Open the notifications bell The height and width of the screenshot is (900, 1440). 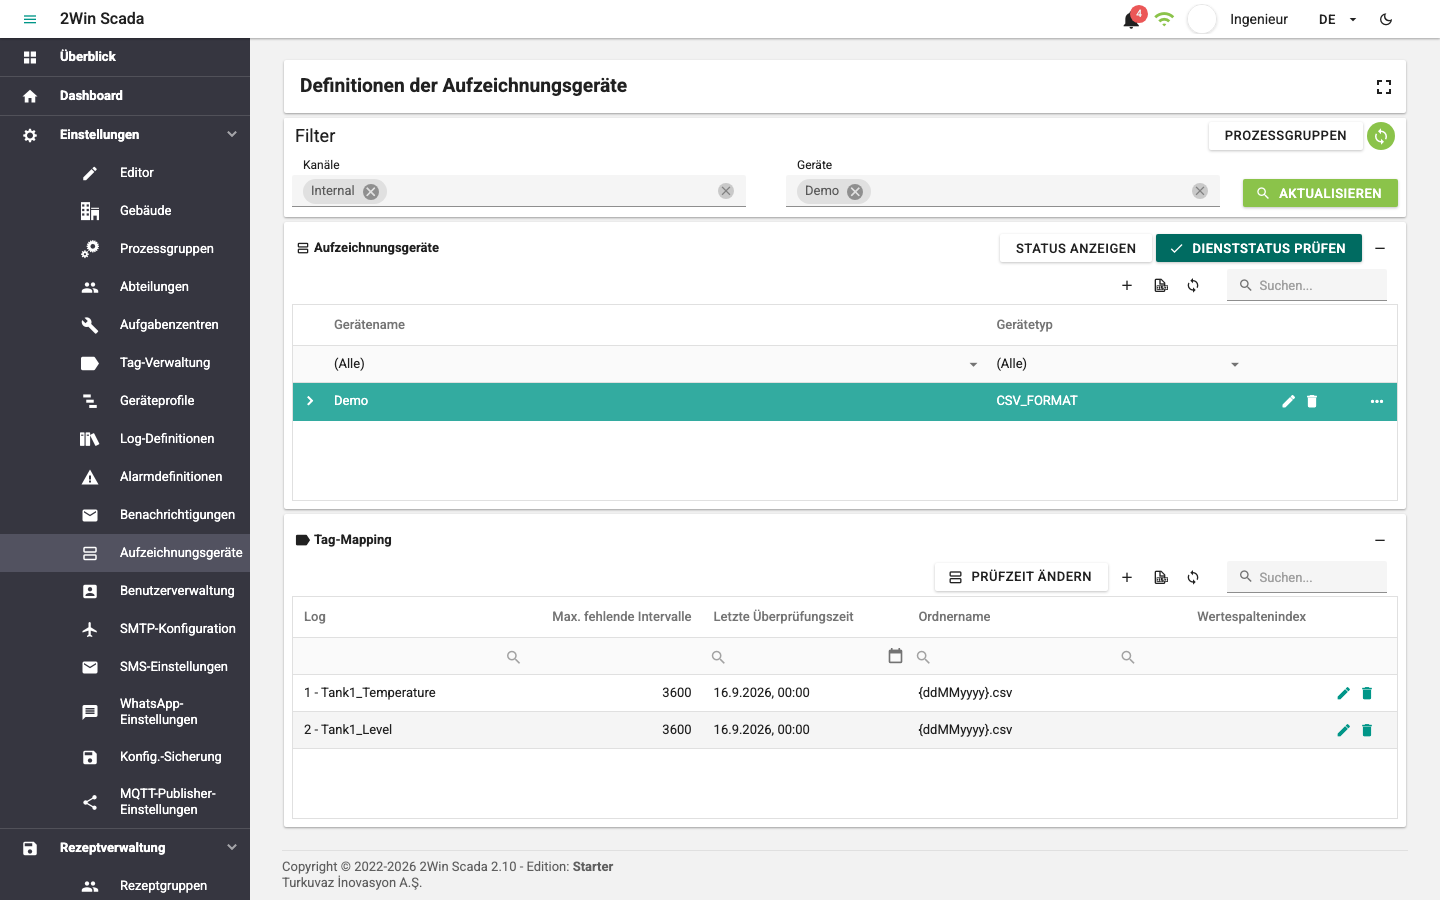point(1132,19)
